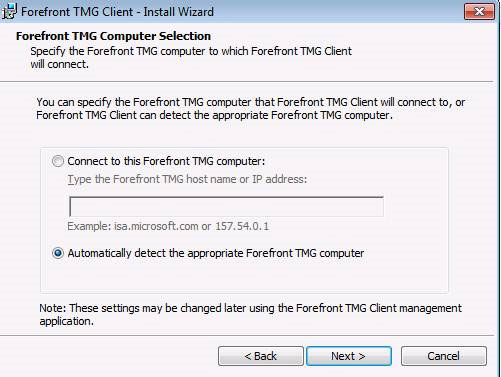Click the 'You can specify the Forefront TMG computer' paragraph
This screenshot has height=377, width=501.
click(x=250, y=109)
